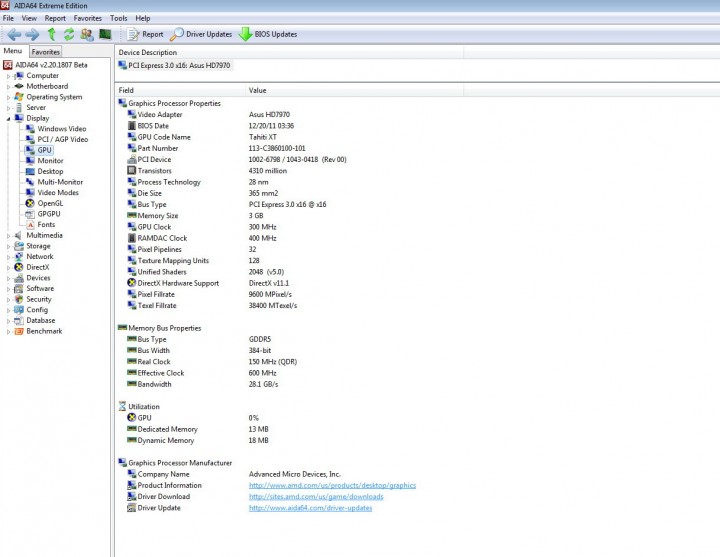Open the Report toolbar button

tap(145, 34)
